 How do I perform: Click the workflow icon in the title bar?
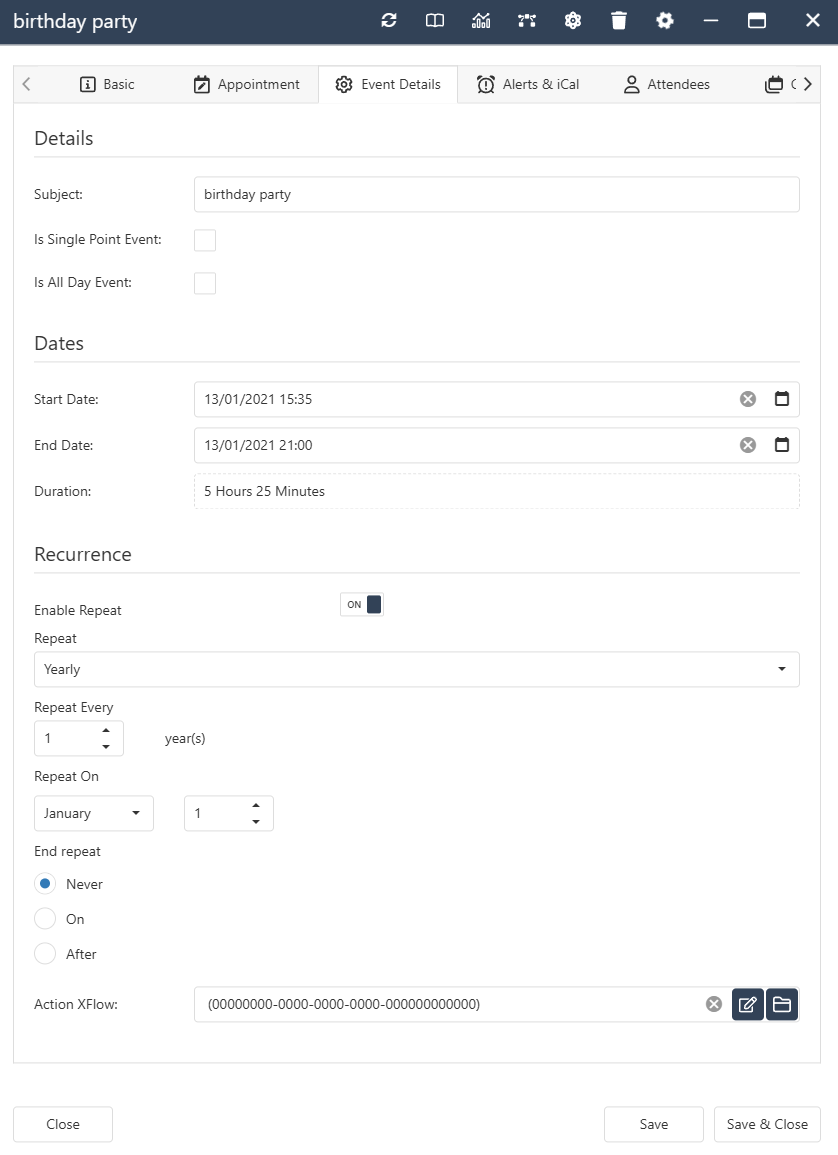[x=527, y=20]
